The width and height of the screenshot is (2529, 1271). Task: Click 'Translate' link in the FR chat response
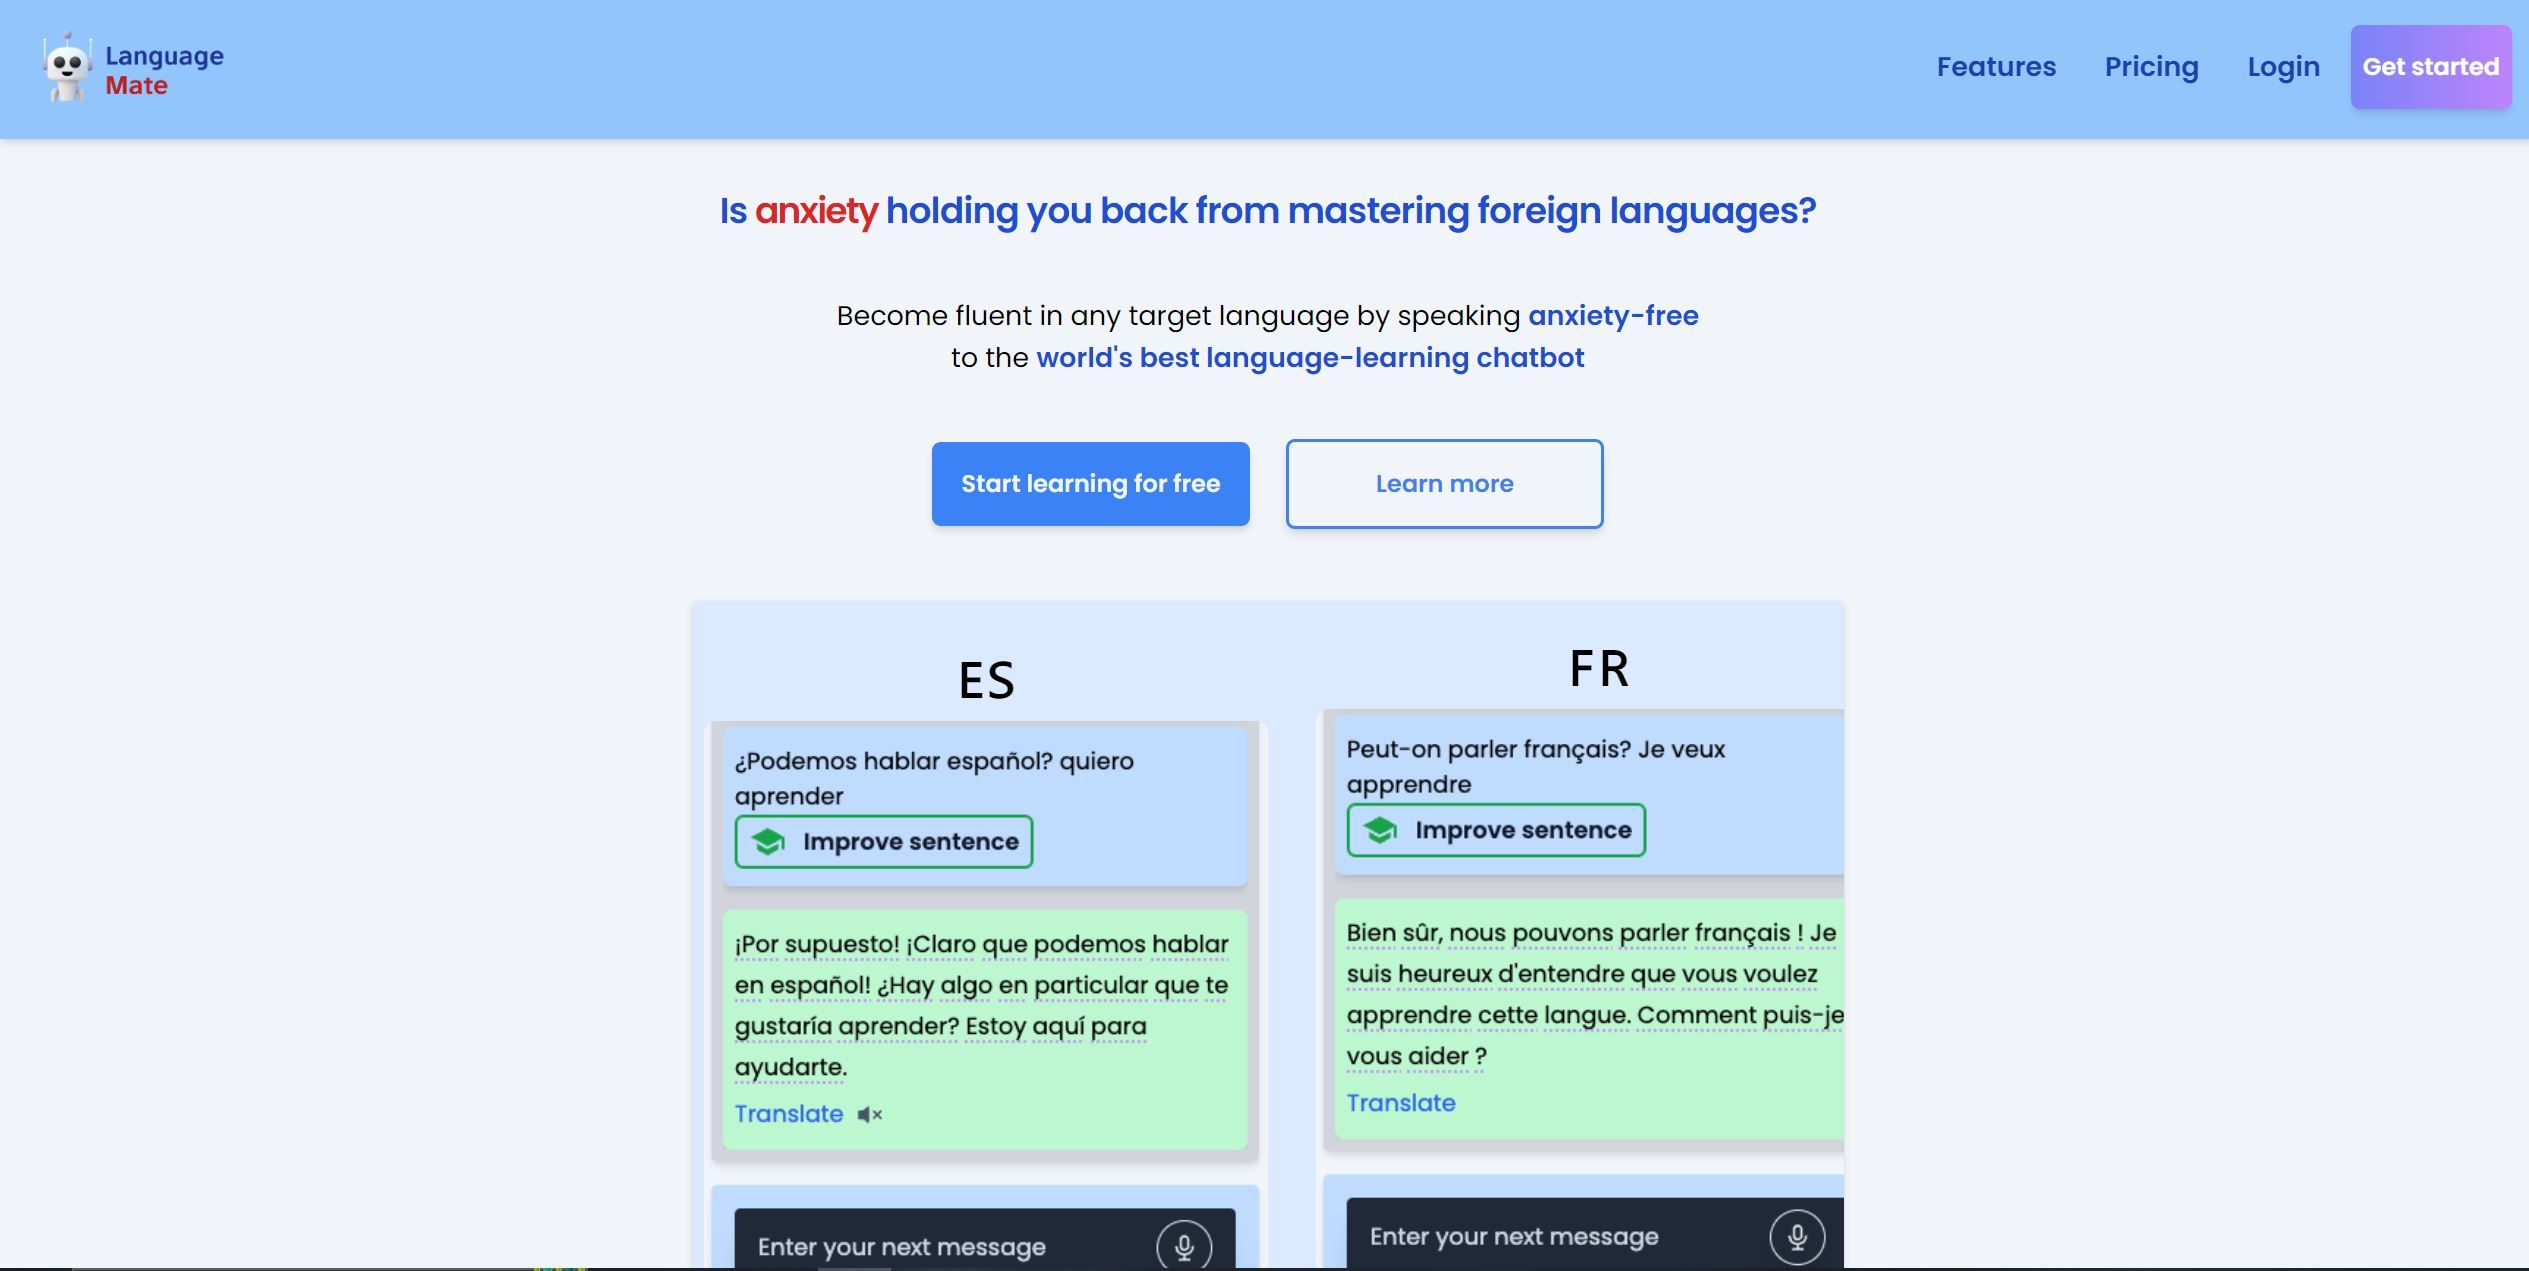[1401, 1102]
